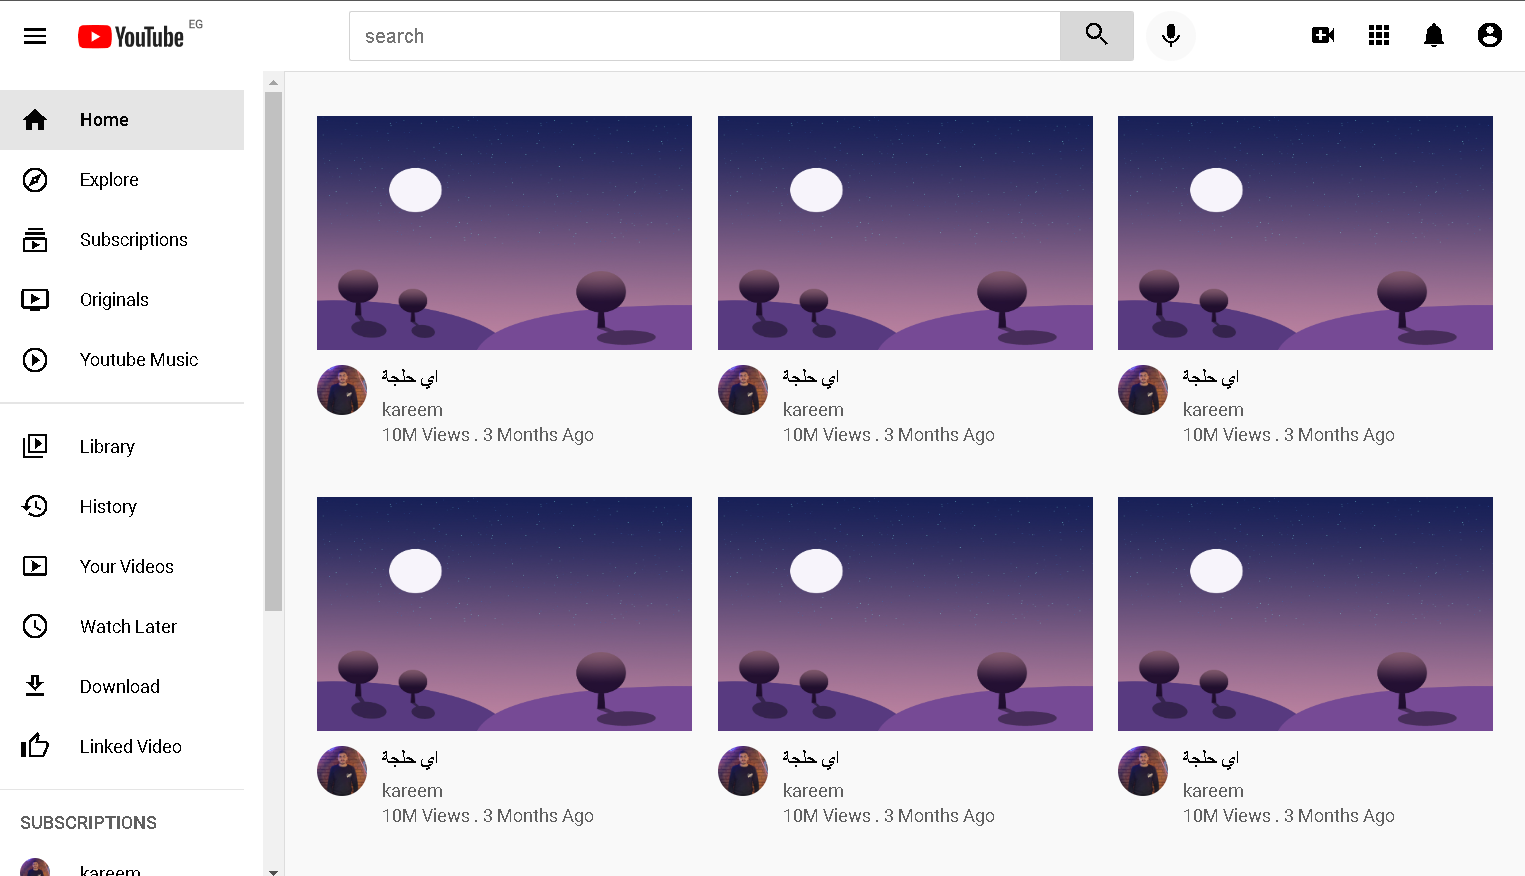Open Subscriptions in the sidebar
1525x876 pixels.
pyautogui.click(x=122, y=240)
